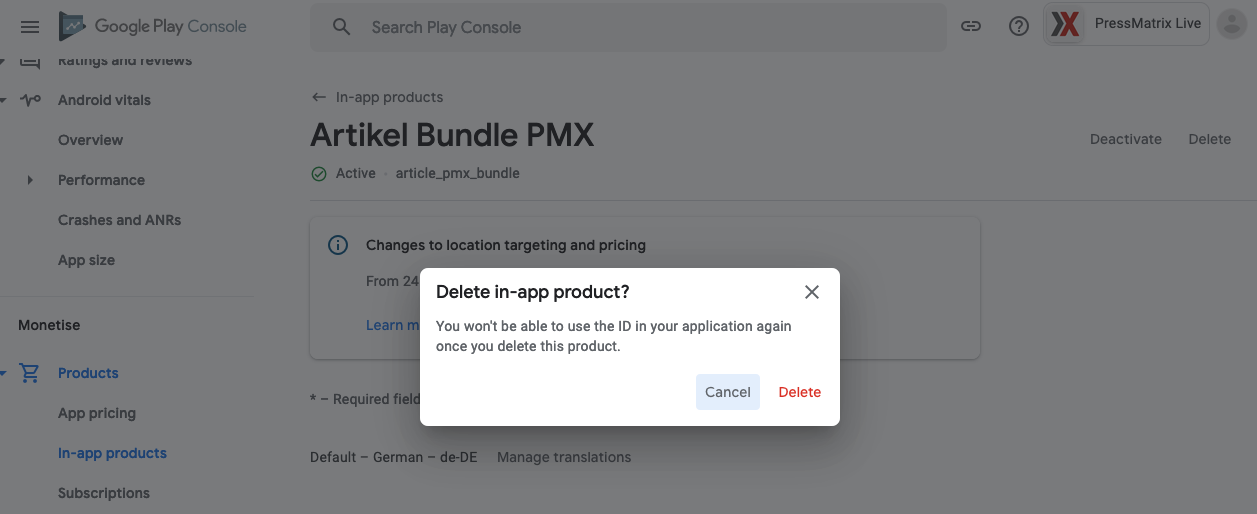
Task: Expand the Performance tree item
Action: click(x=30, y=180)
